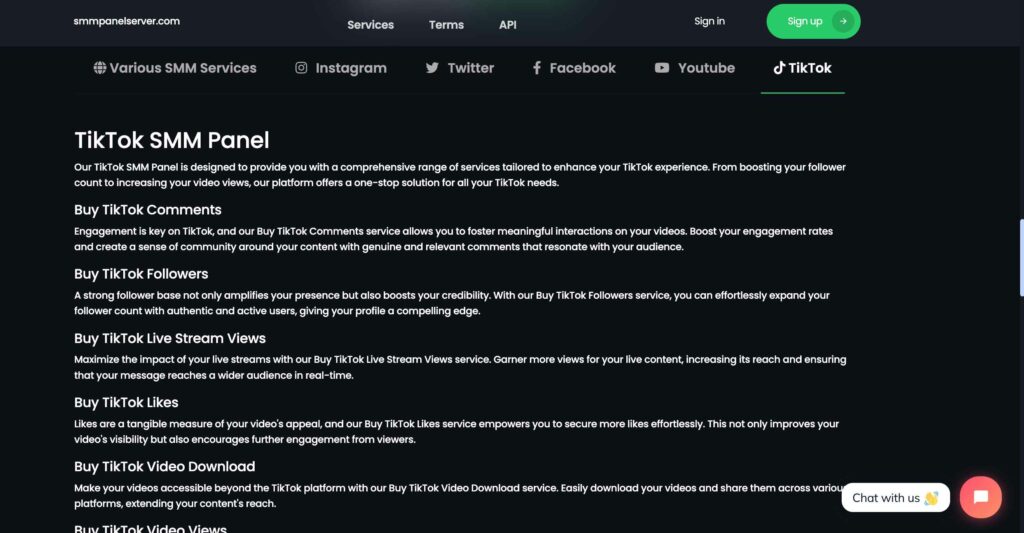Click the Twitter bird icon

click(x=432, y=68)
